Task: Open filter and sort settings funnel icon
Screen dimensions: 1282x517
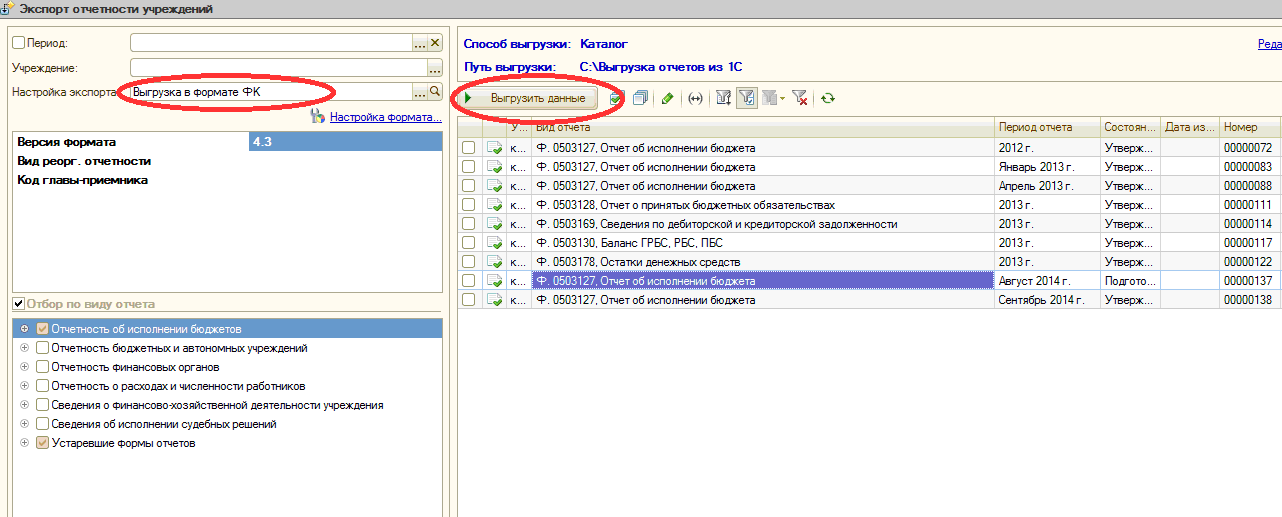Action: pos(723,98)
